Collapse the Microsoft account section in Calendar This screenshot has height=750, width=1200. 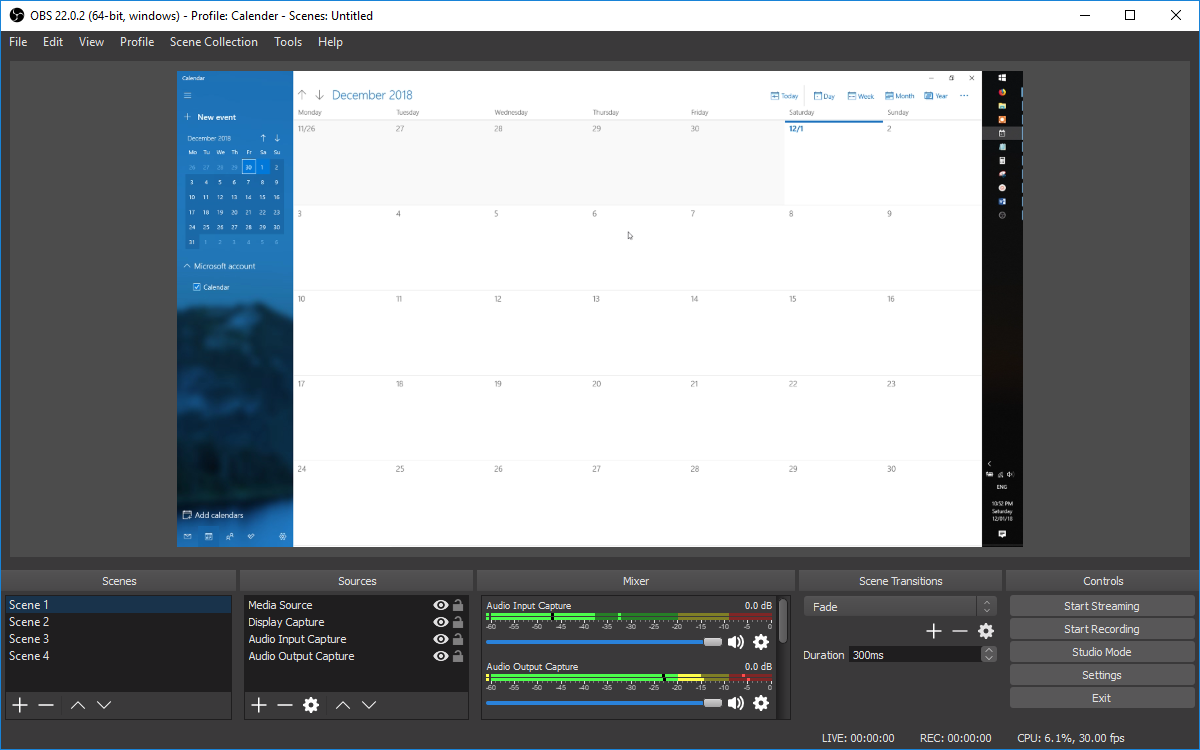[x=187, y=265]
